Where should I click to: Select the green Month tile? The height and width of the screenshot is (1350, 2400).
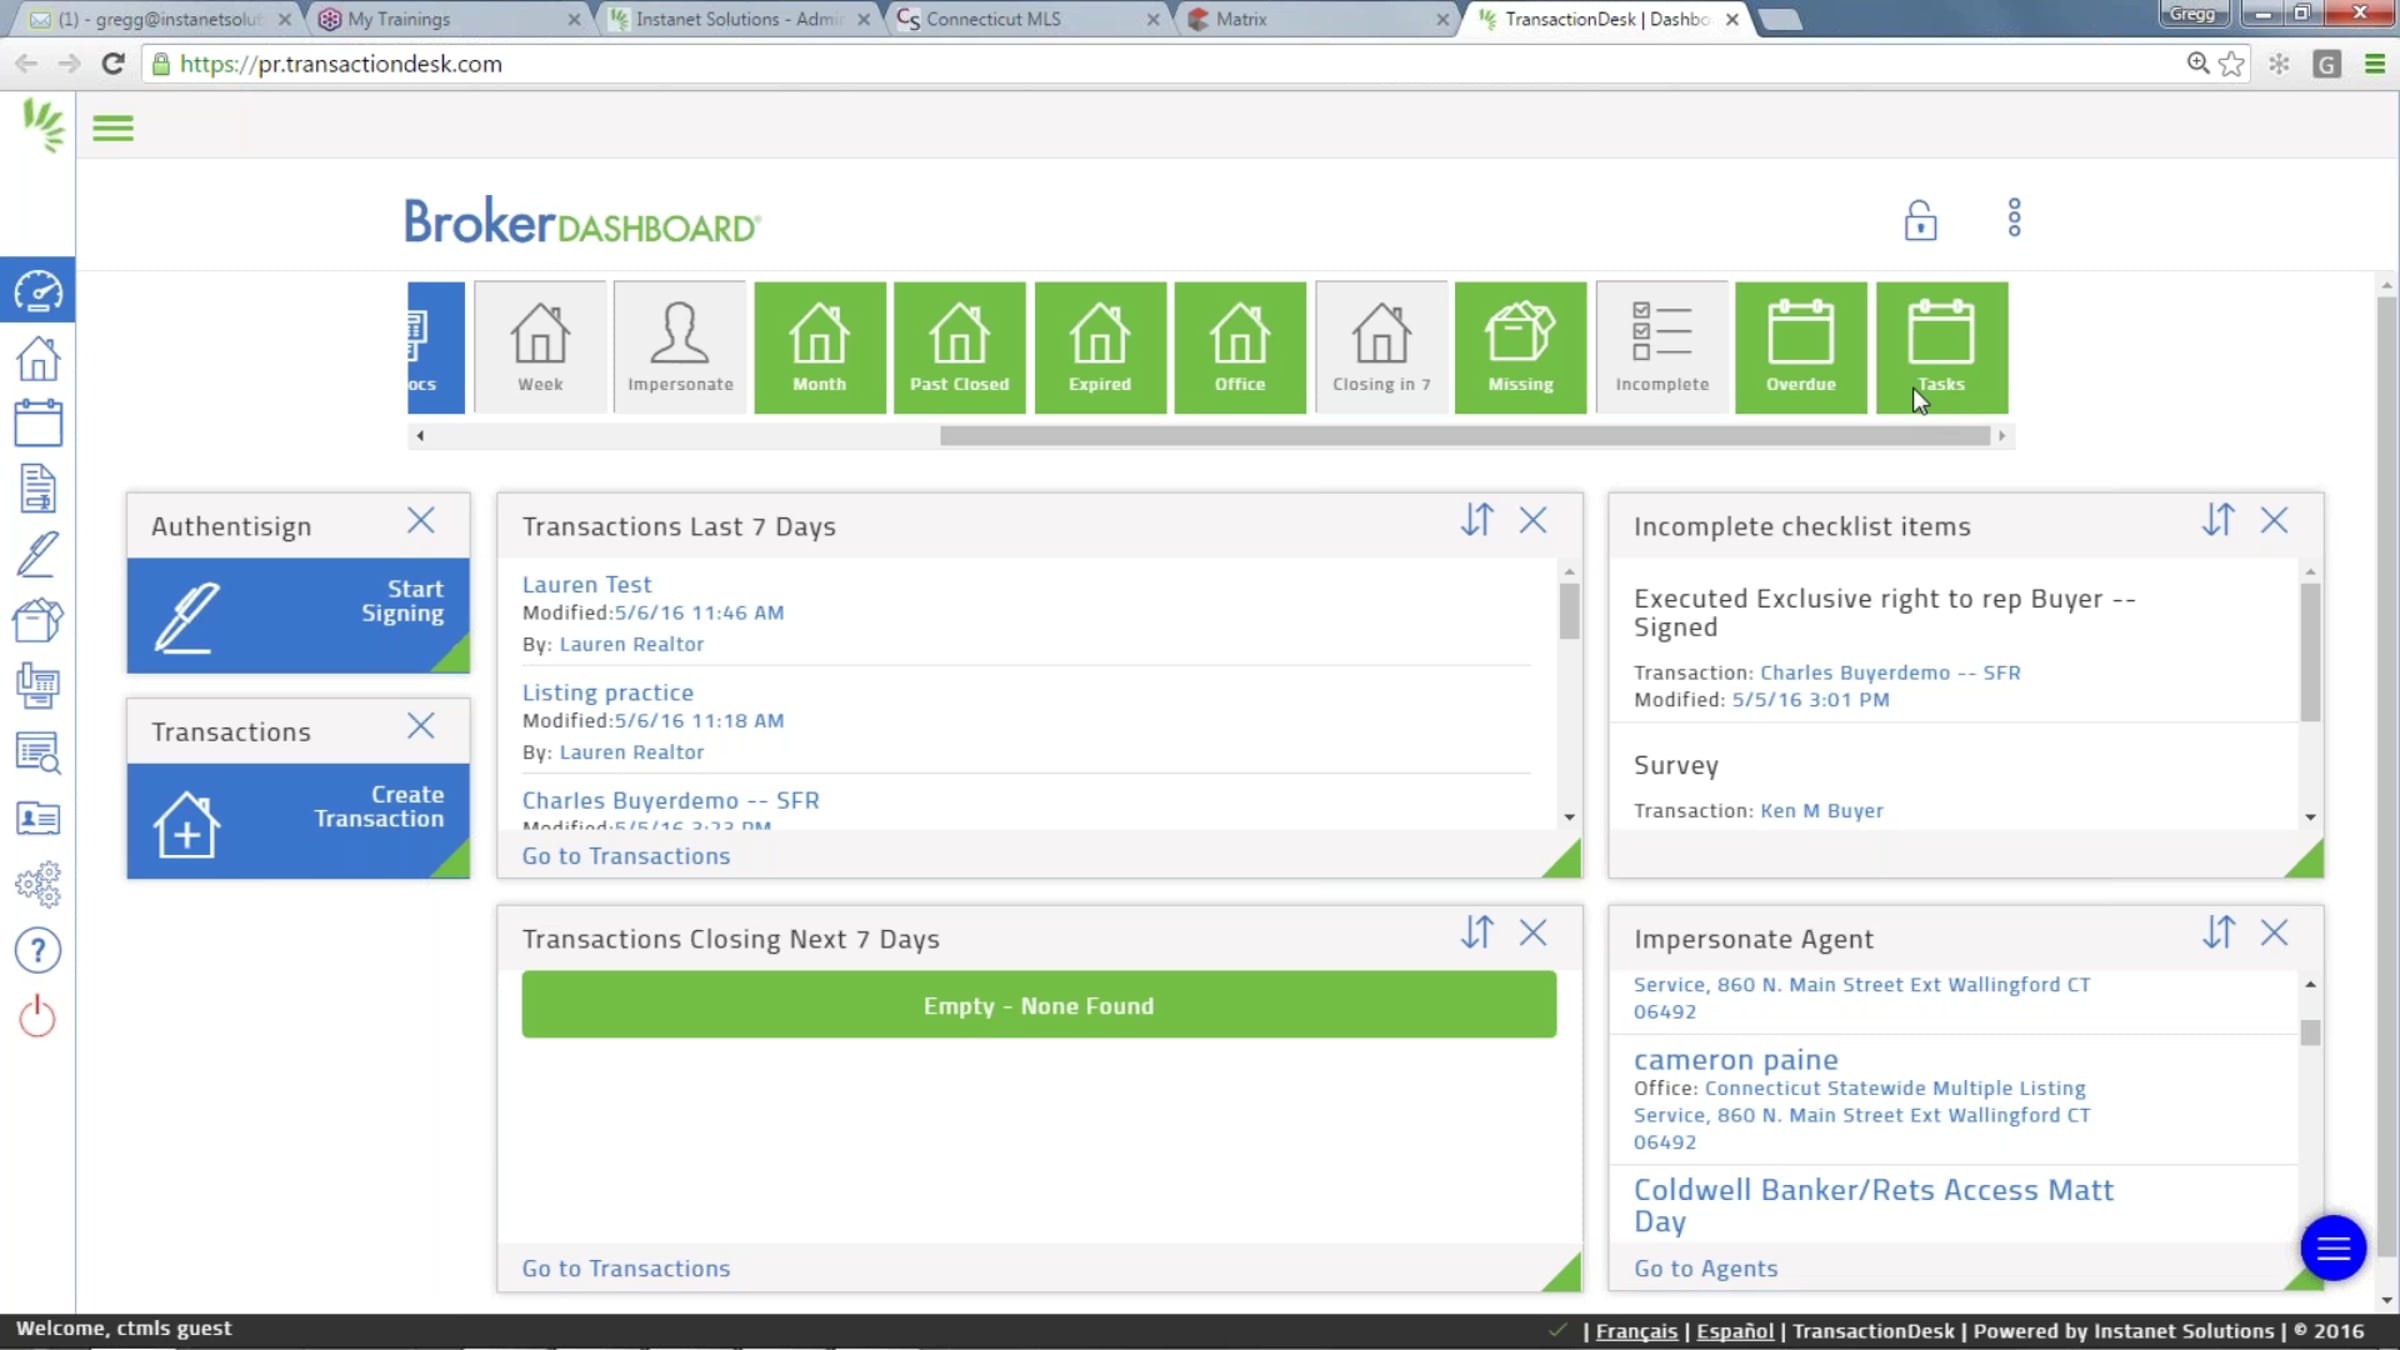pyautogui.click(x=820, y=347)
